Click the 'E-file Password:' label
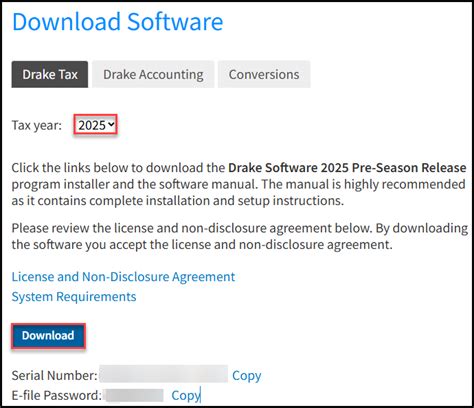The image size is (474, 408). (x=57, y=395)
